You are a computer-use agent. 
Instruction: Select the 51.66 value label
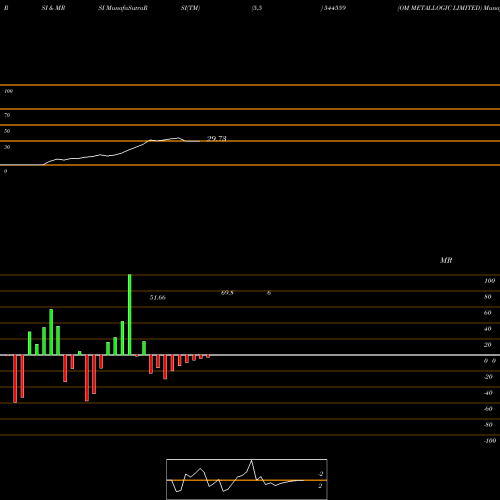(158, 297)
